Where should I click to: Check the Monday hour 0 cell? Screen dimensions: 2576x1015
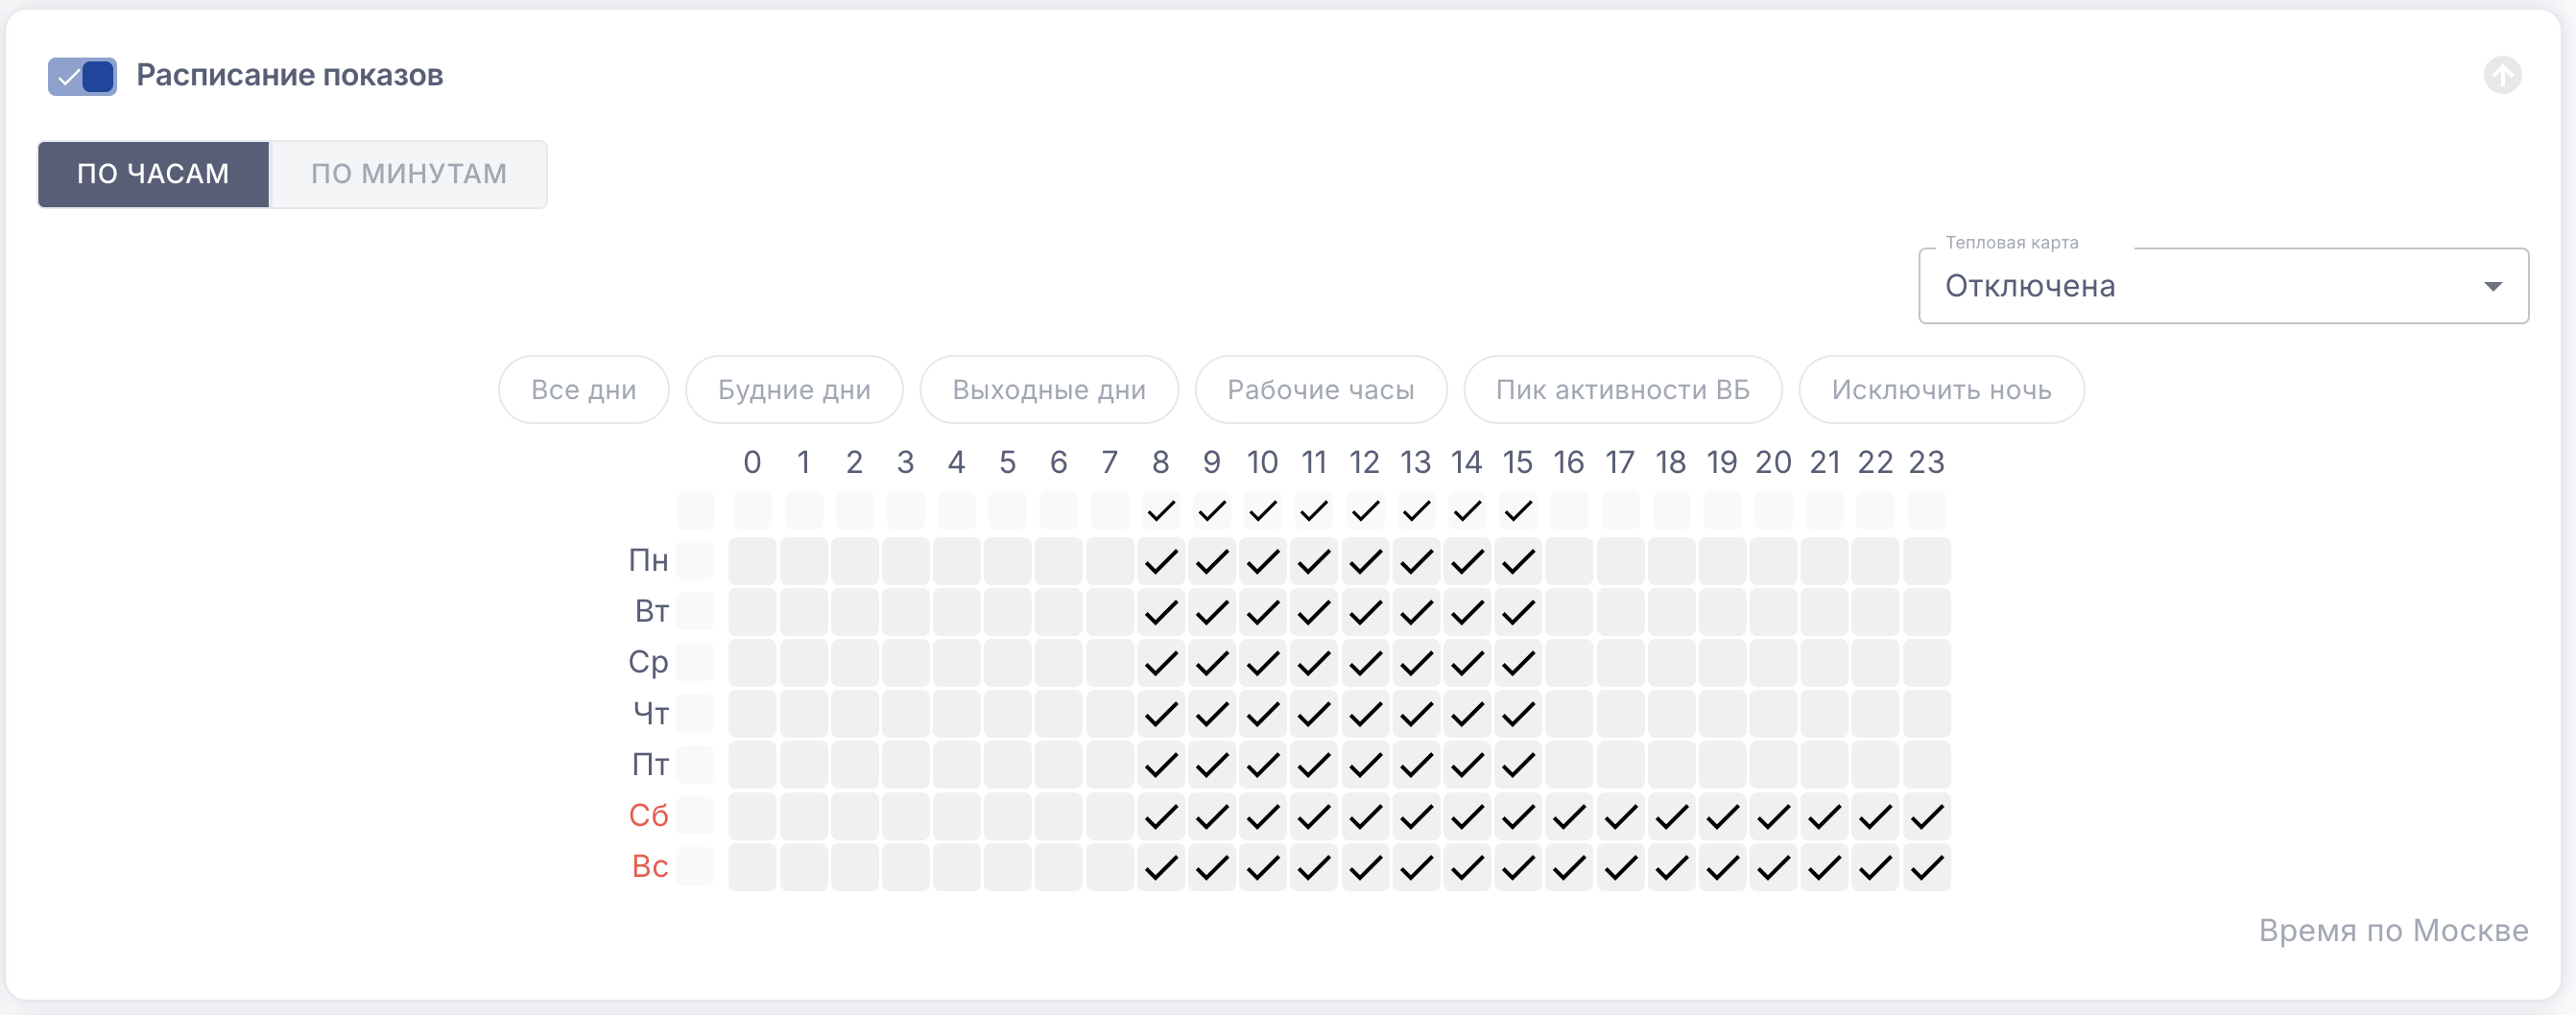tap(752, 561)
